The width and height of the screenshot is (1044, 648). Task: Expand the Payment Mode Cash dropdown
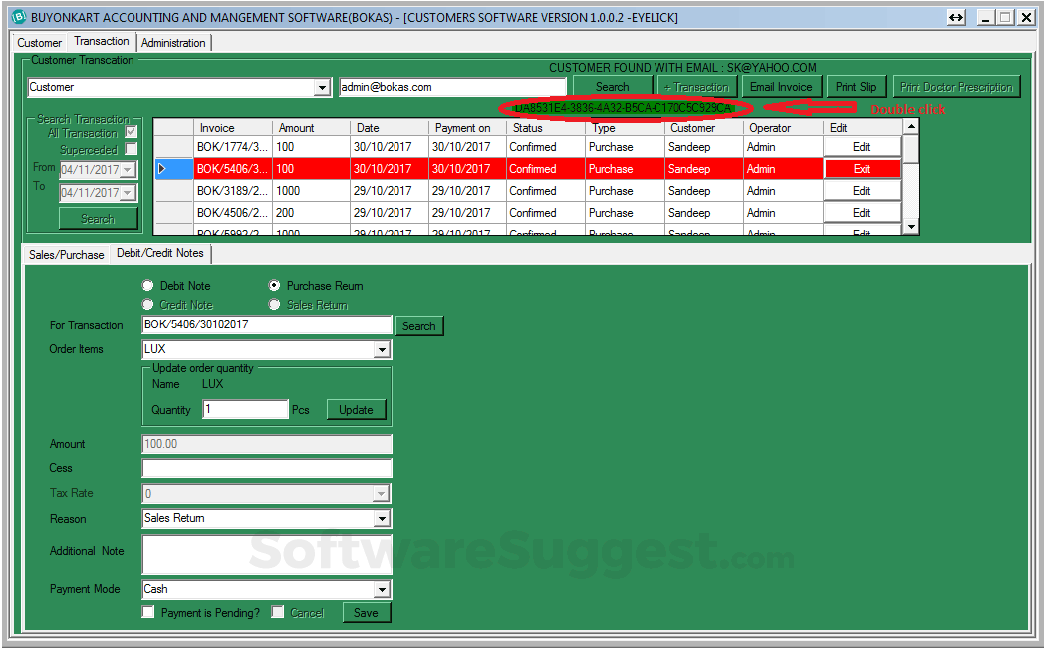tap(381, 590)
